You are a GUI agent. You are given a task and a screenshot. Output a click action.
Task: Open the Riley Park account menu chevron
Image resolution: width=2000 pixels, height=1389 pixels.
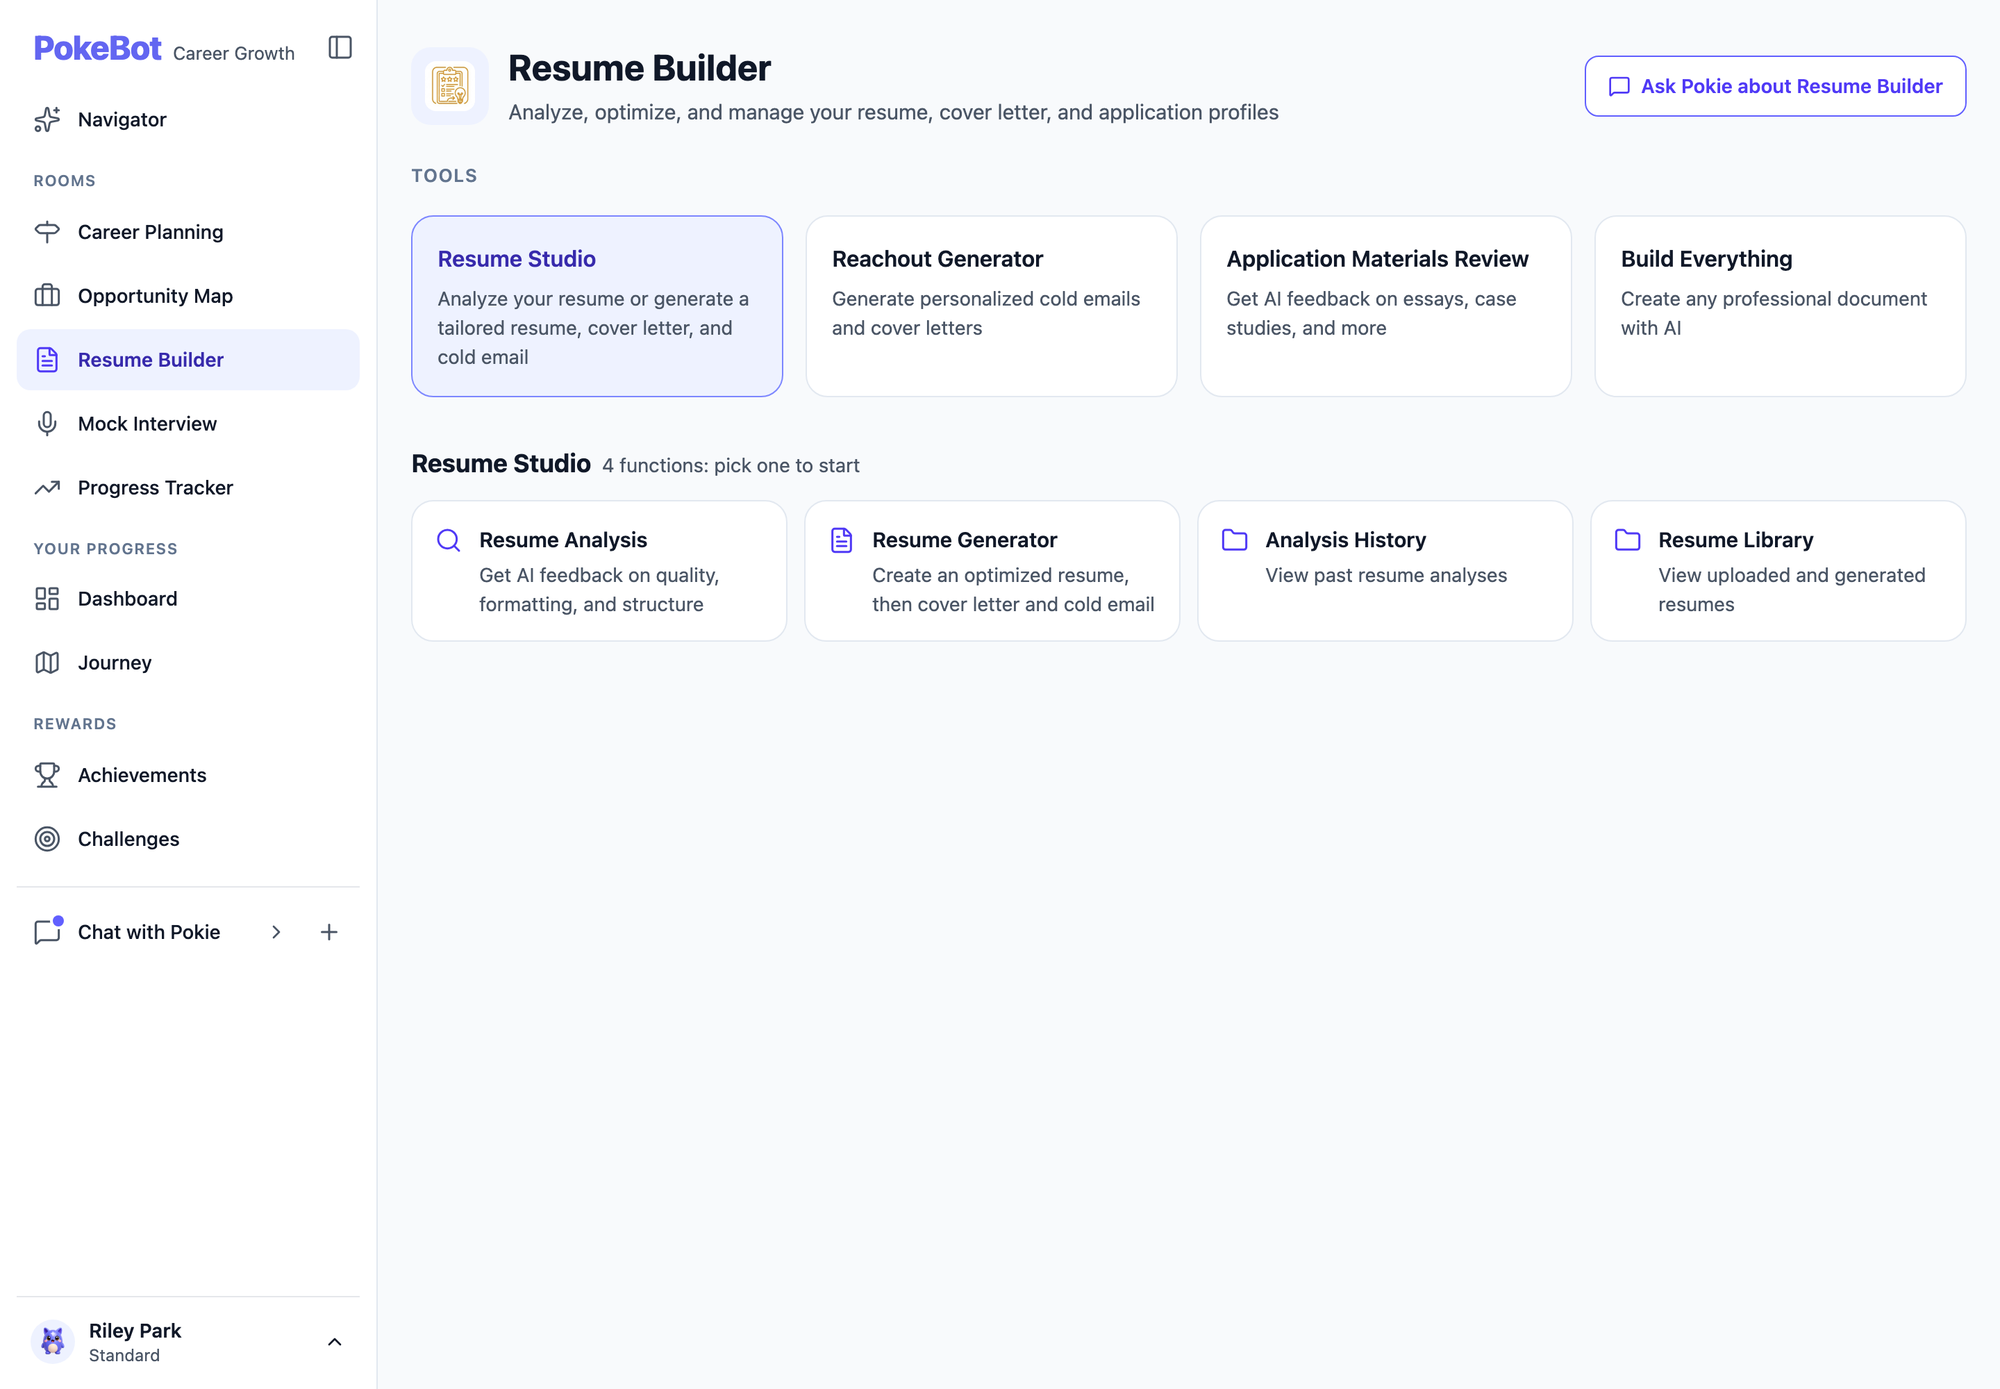pyautogui.click(x=335, y=1342)
